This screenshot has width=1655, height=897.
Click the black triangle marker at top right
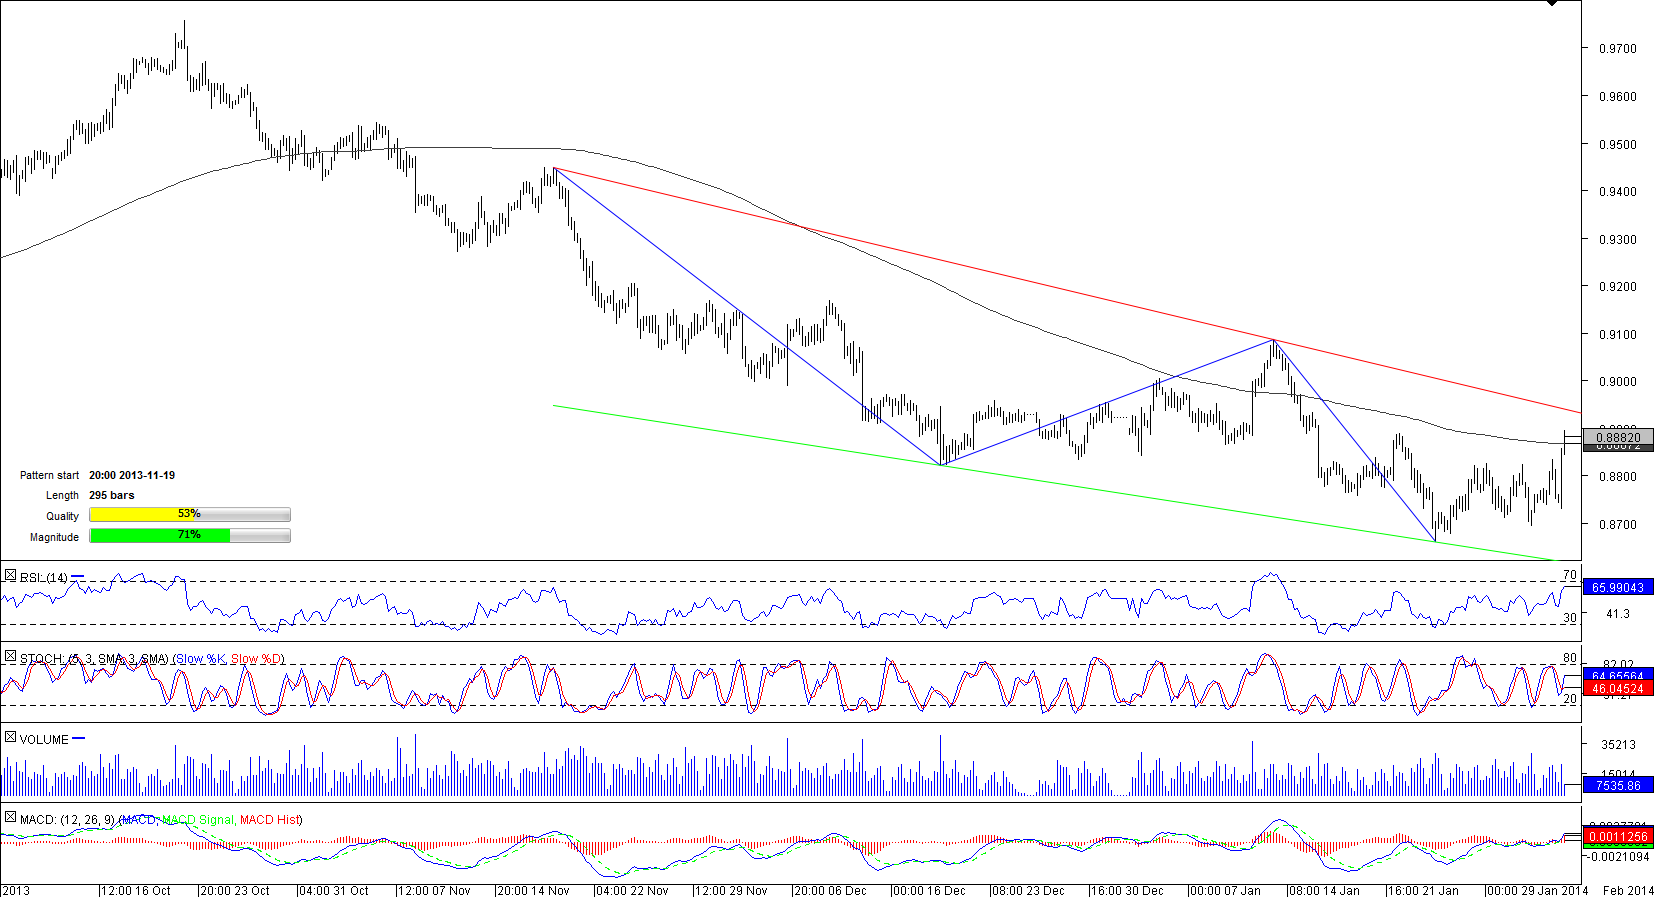[x=1552, y=4]
